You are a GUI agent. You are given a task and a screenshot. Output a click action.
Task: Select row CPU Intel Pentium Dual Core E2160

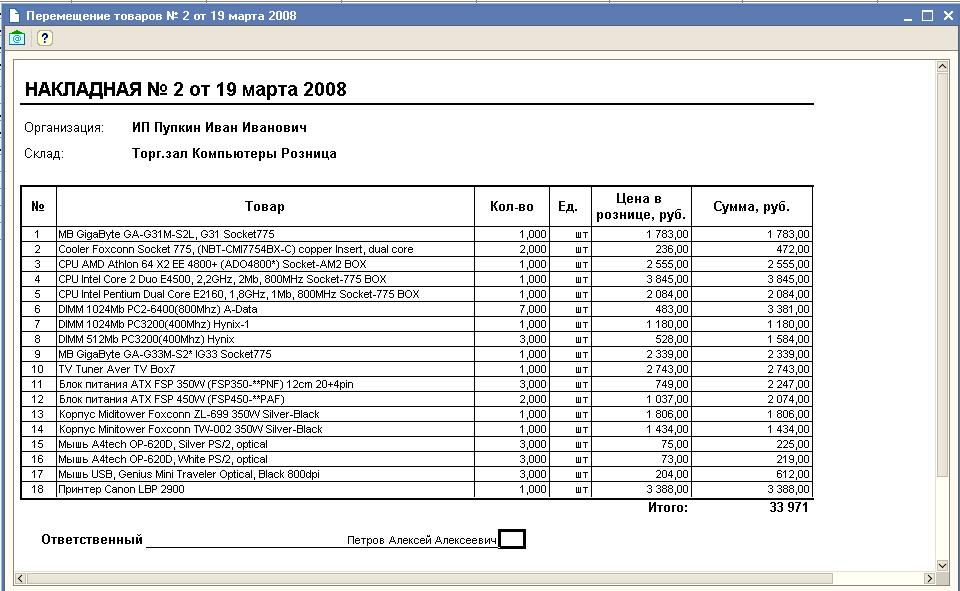416,294
